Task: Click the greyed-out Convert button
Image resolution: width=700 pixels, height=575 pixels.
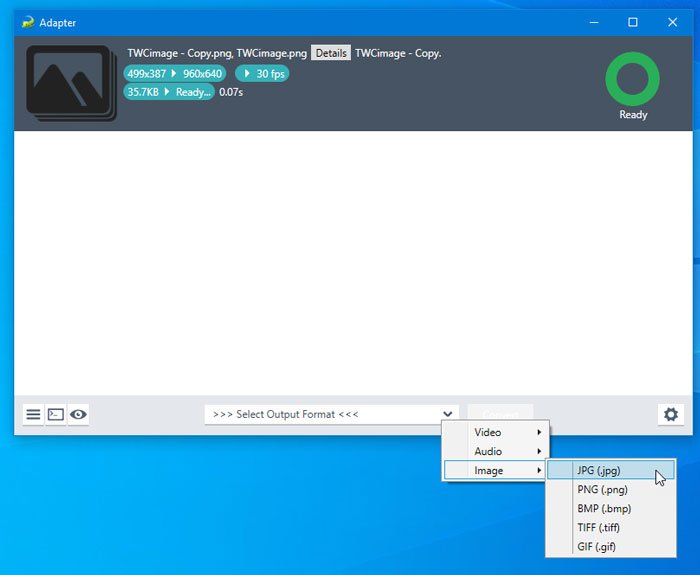Action: click(500, 414)
